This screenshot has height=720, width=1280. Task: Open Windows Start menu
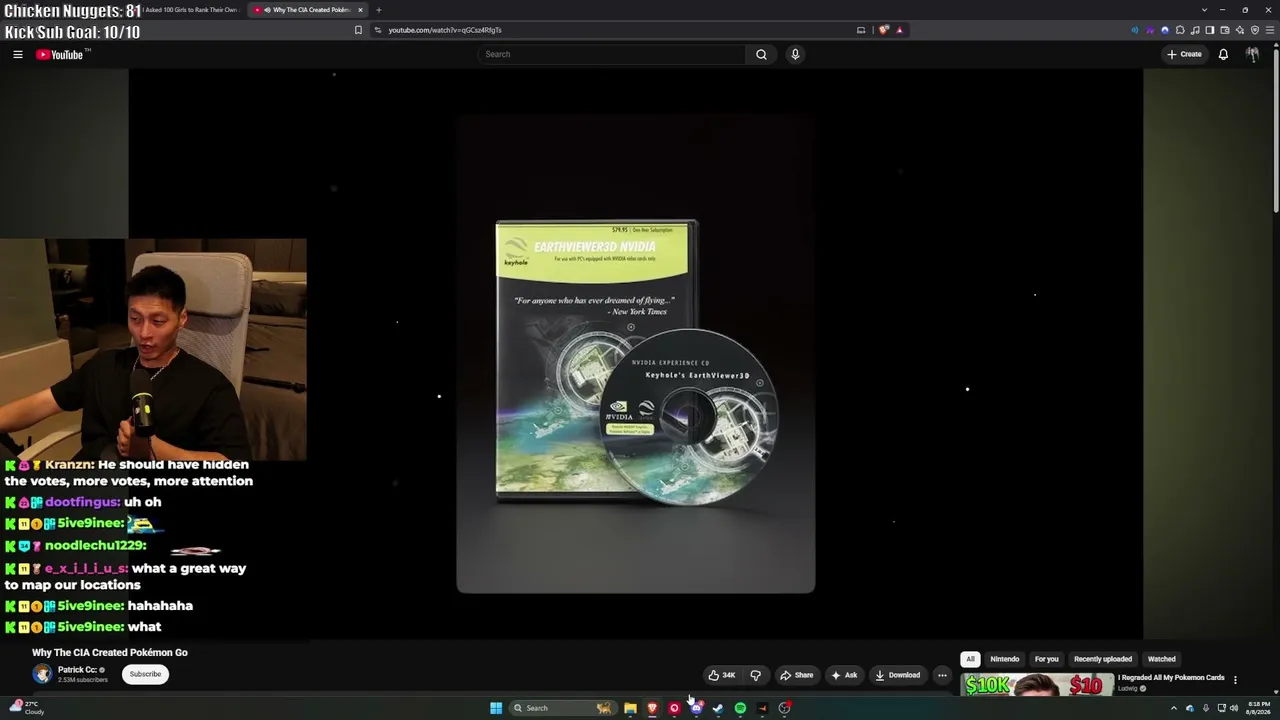496,708
